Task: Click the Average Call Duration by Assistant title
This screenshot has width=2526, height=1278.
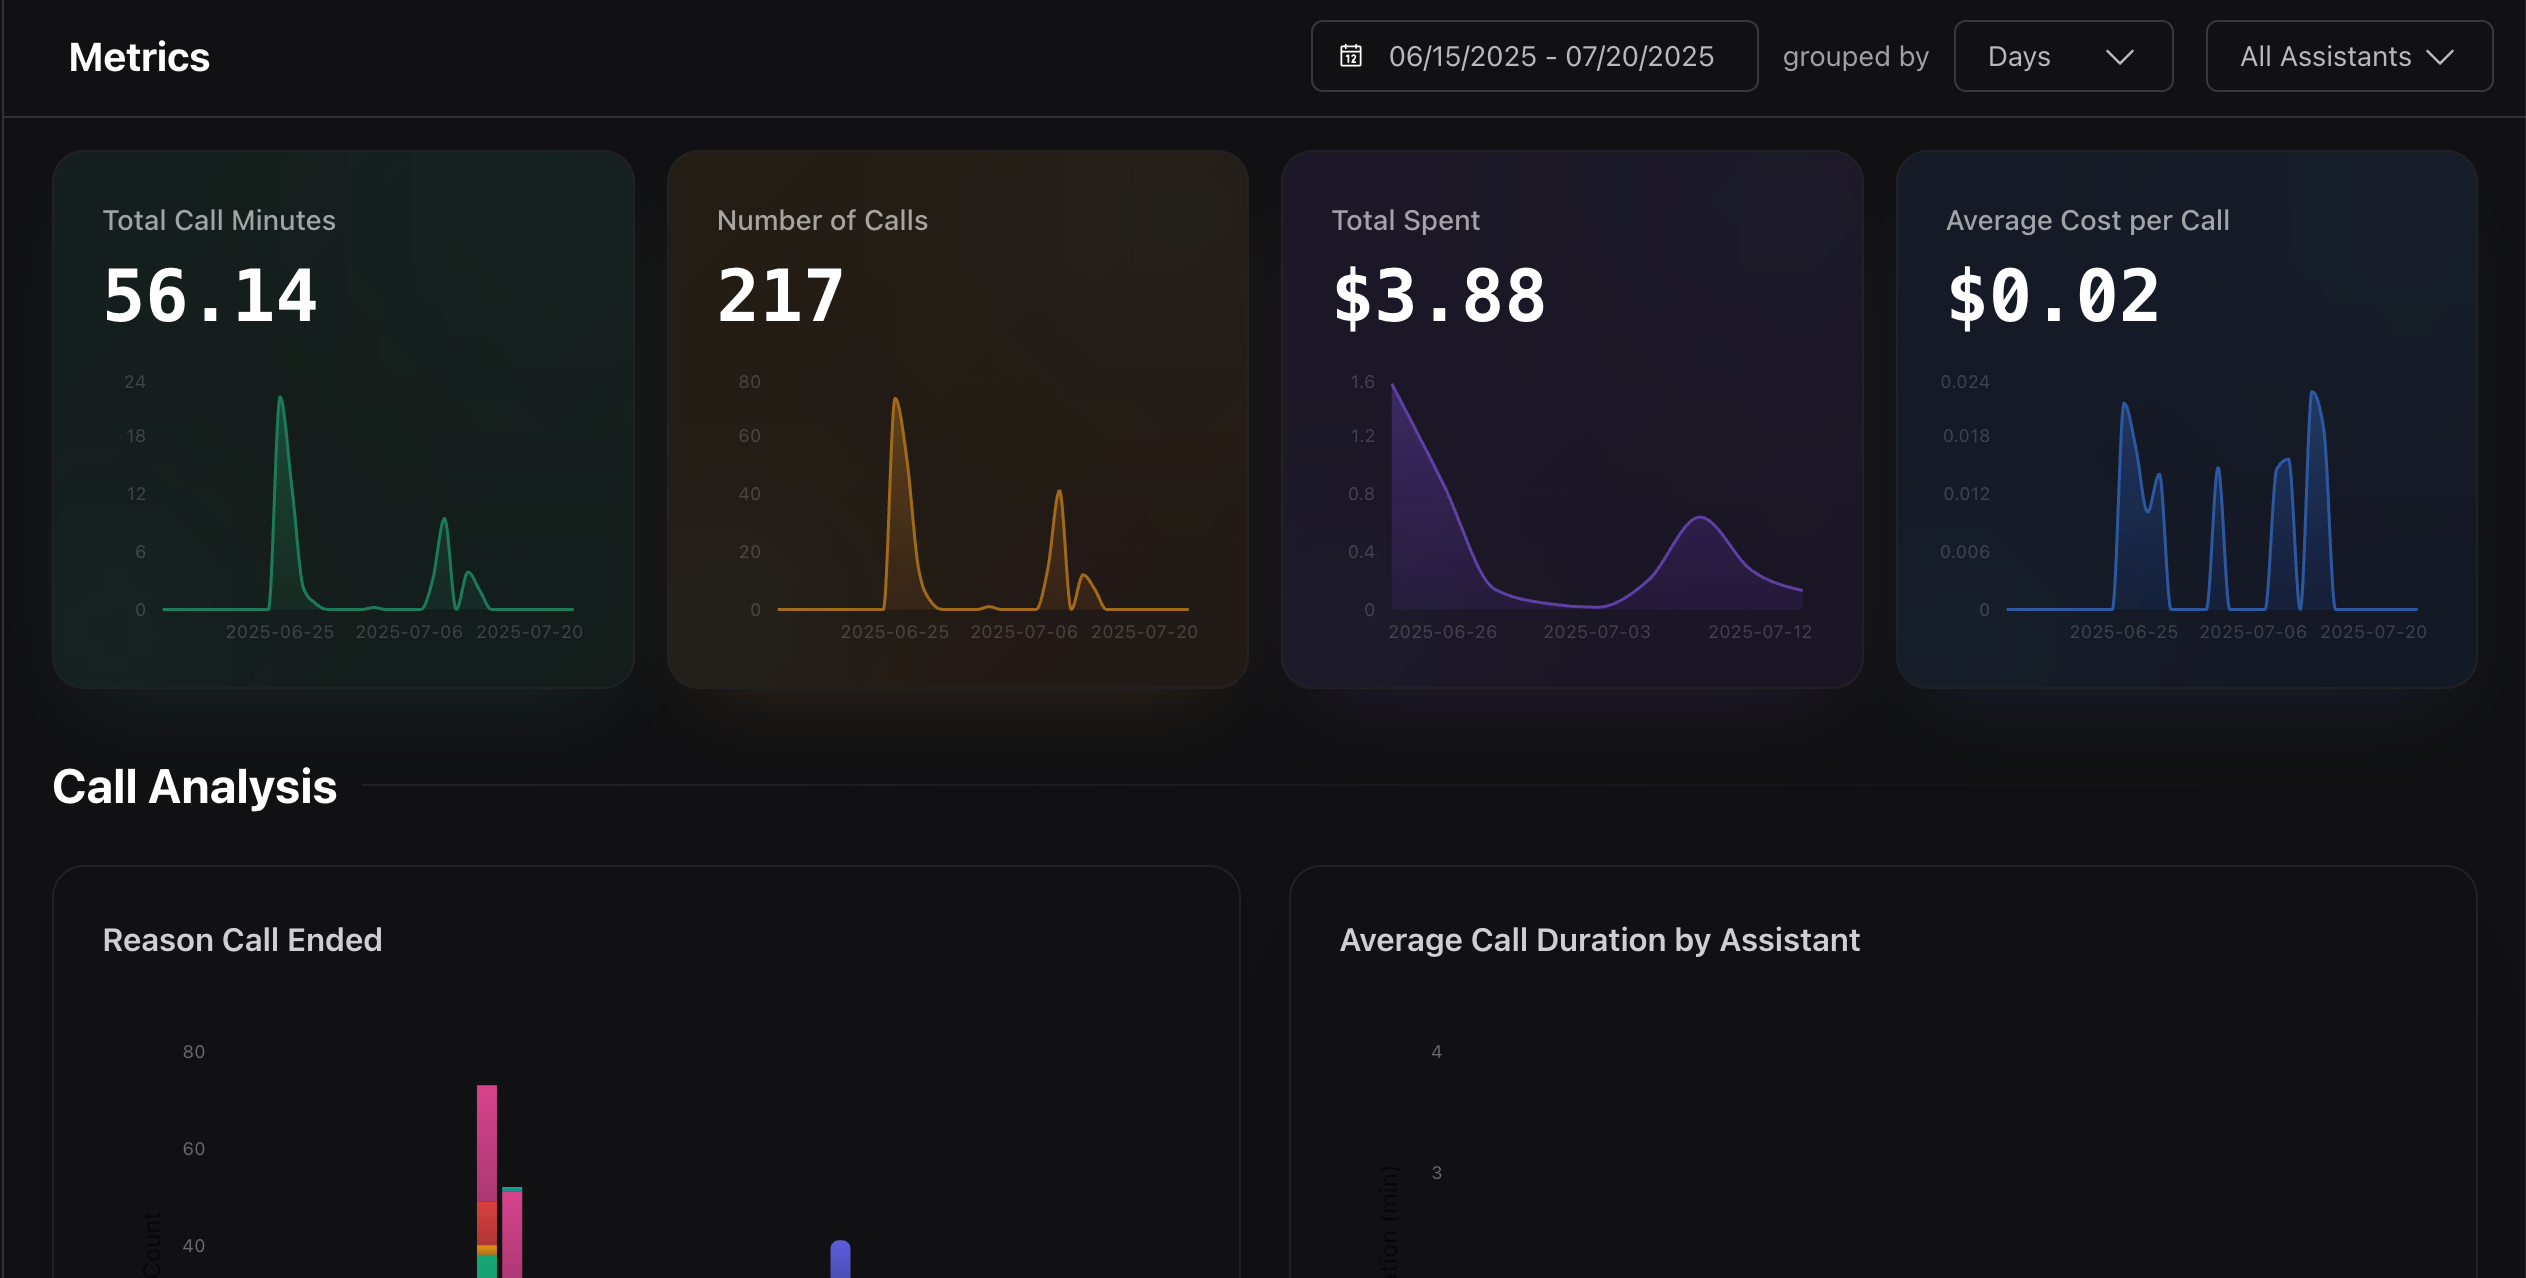Action: tap(1599, 940)
